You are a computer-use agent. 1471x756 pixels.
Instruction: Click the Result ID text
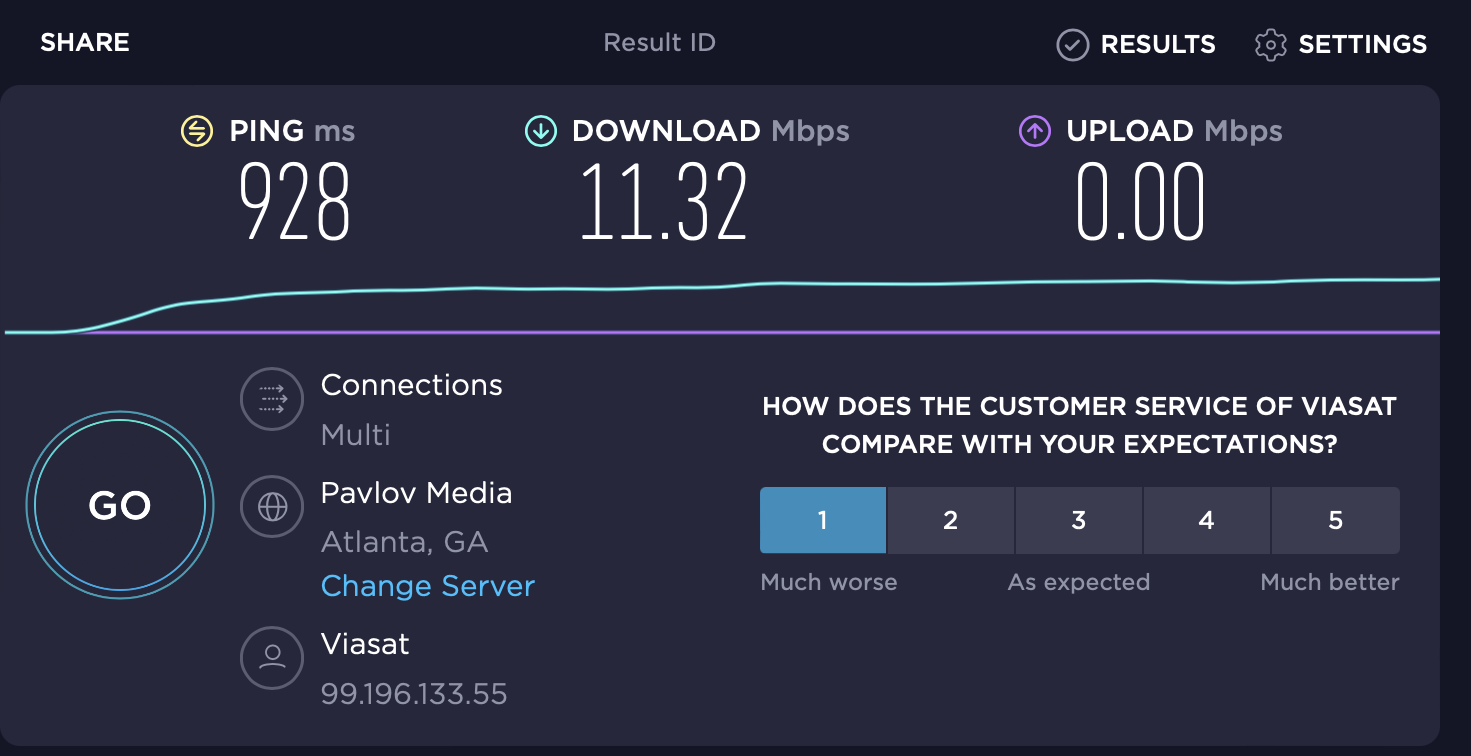pyautogui.click(x=659, y=43)
